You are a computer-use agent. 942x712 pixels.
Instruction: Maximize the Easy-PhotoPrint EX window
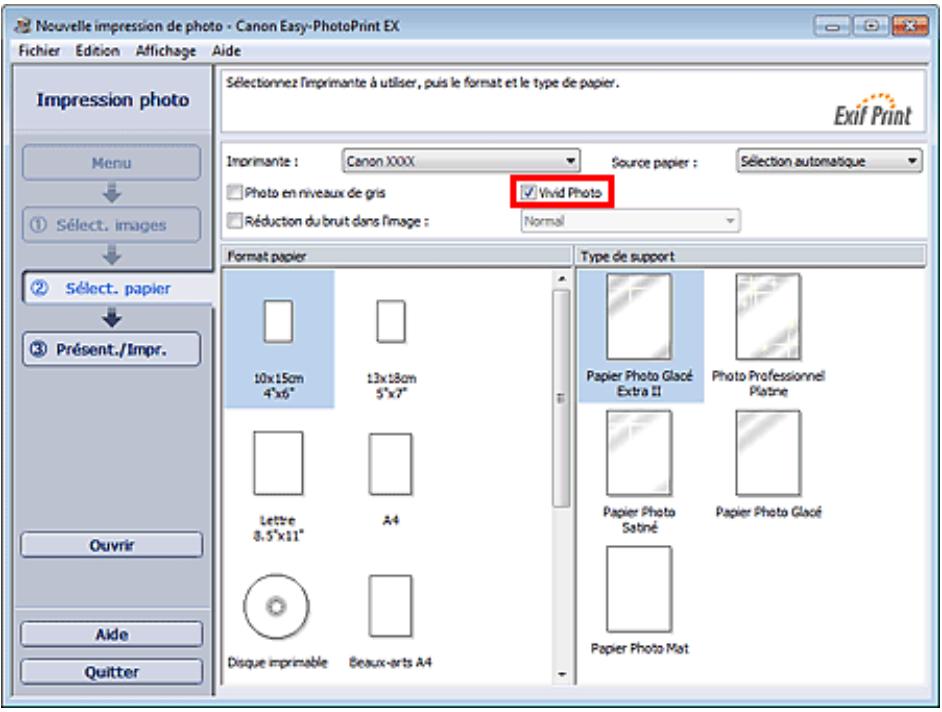click(871, 26)
